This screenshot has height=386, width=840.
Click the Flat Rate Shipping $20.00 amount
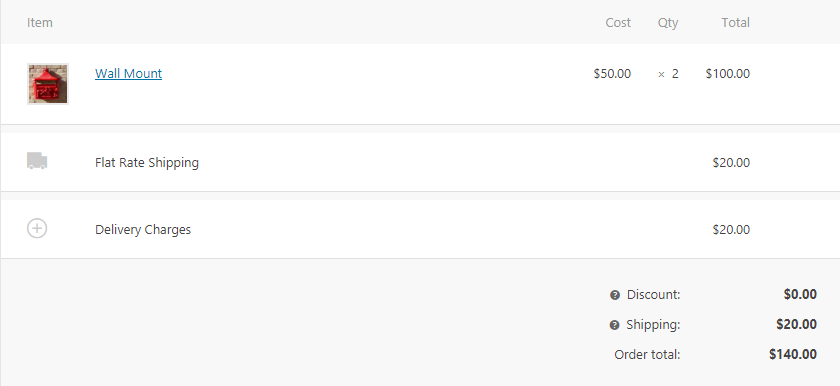click(731, 162)
